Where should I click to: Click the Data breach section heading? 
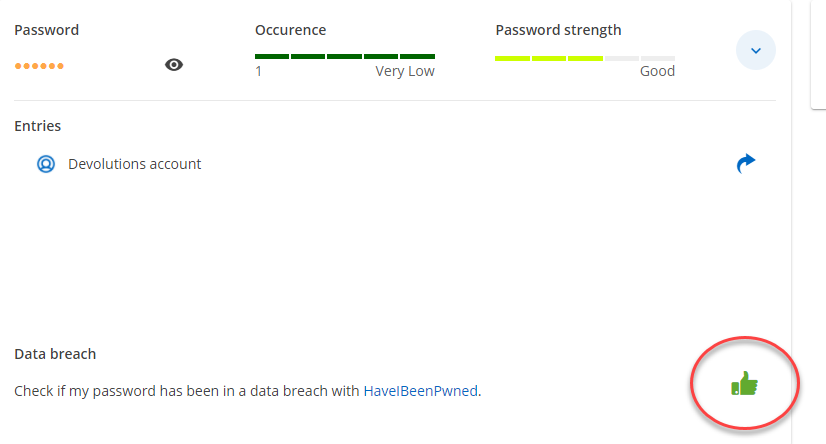coord(55,354)
